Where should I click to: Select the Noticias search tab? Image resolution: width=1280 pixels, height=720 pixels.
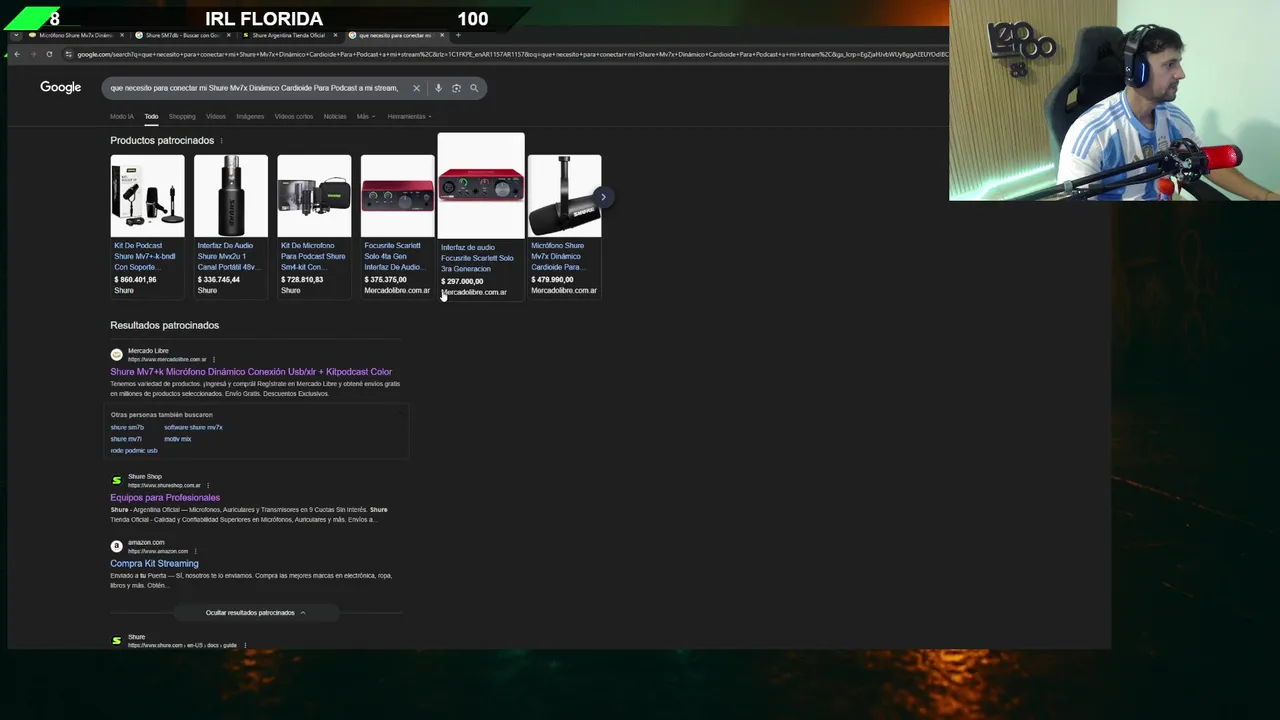coord(335,117)
